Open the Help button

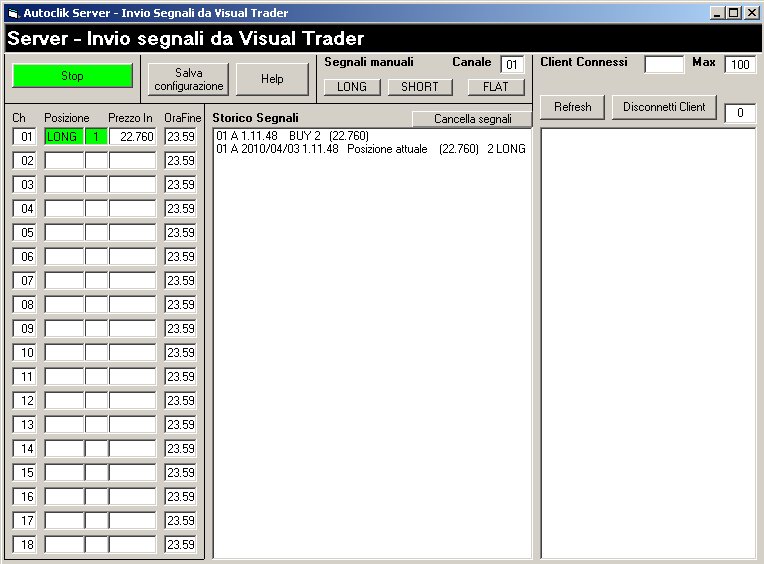pos(272,79)
